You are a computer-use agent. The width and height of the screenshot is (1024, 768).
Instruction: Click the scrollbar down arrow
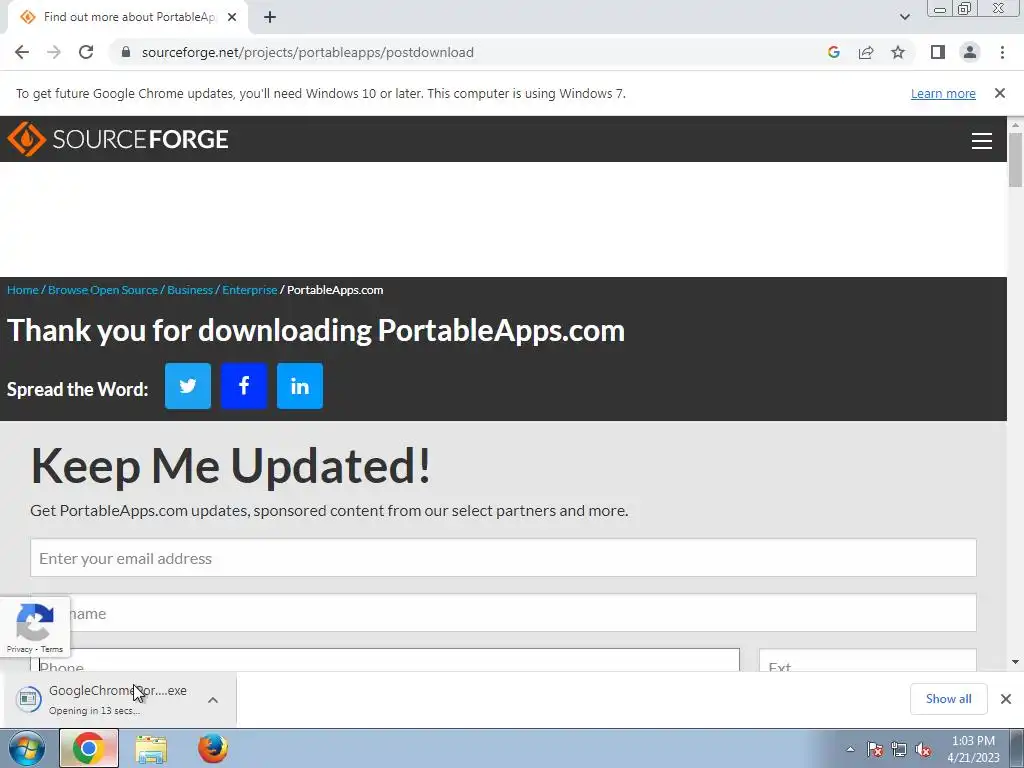pos(1015,662)
